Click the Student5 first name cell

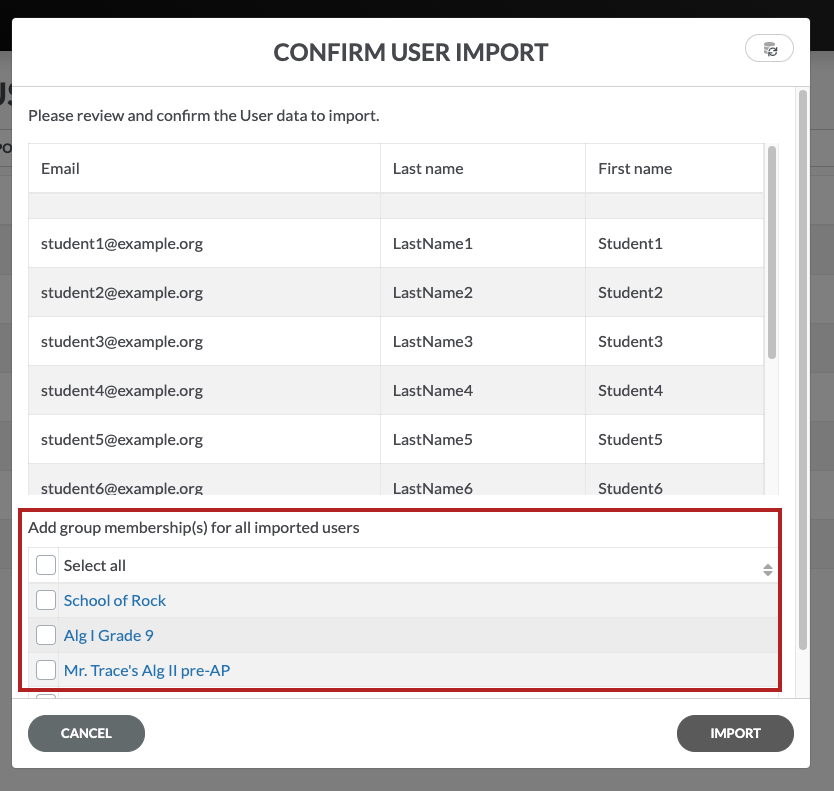coord(630,440)
